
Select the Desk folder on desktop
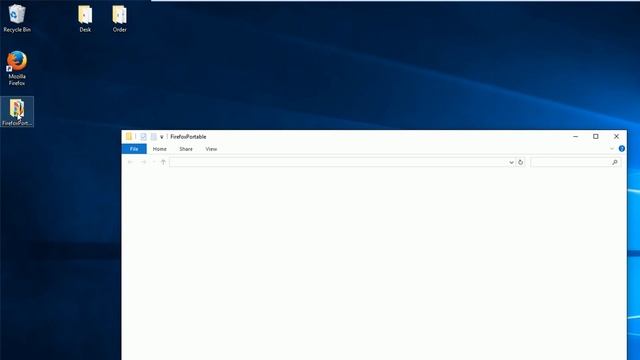point(85,19)
